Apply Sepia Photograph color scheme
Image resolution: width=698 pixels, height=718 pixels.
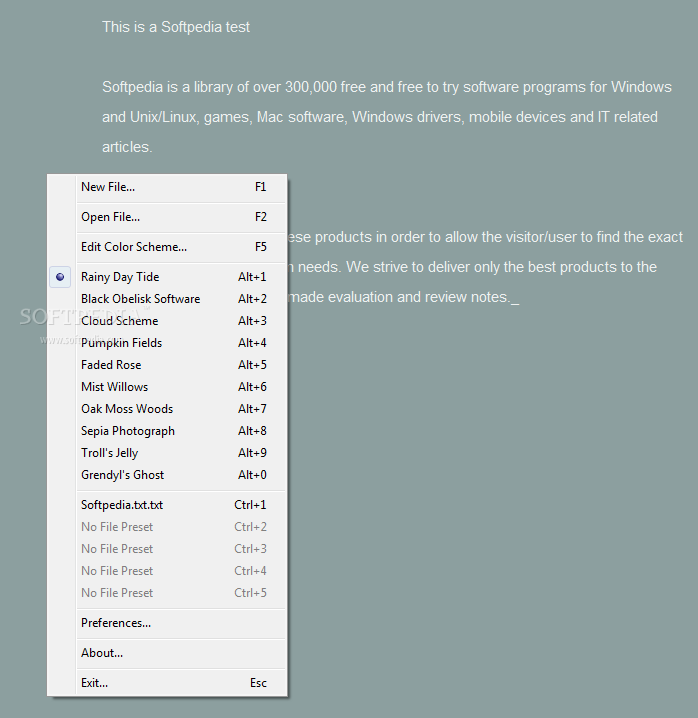[x=168, y=431]
